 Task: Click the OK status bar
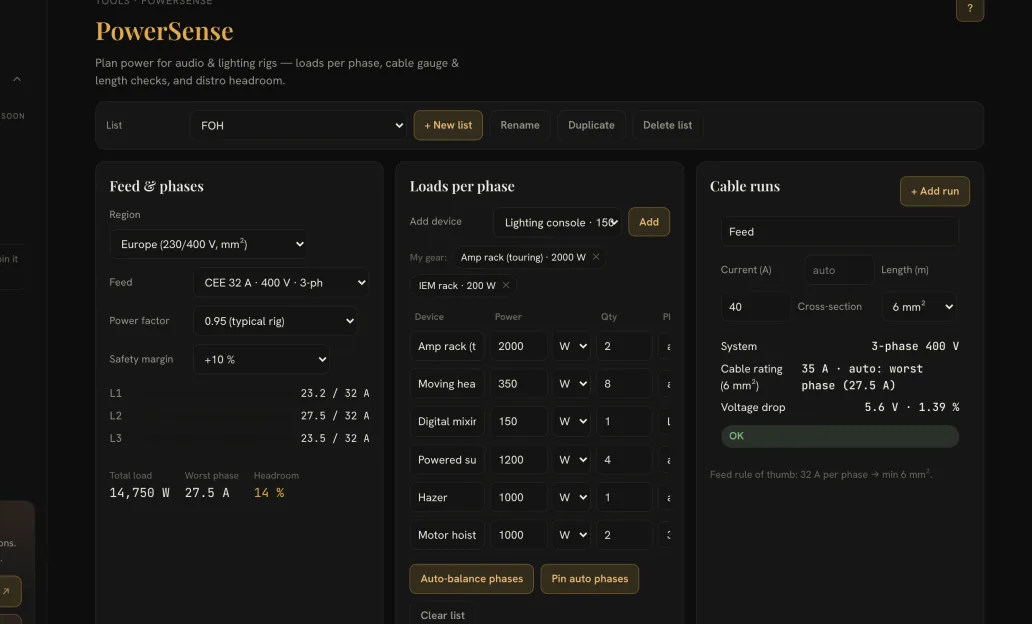[x=840, y=436]
